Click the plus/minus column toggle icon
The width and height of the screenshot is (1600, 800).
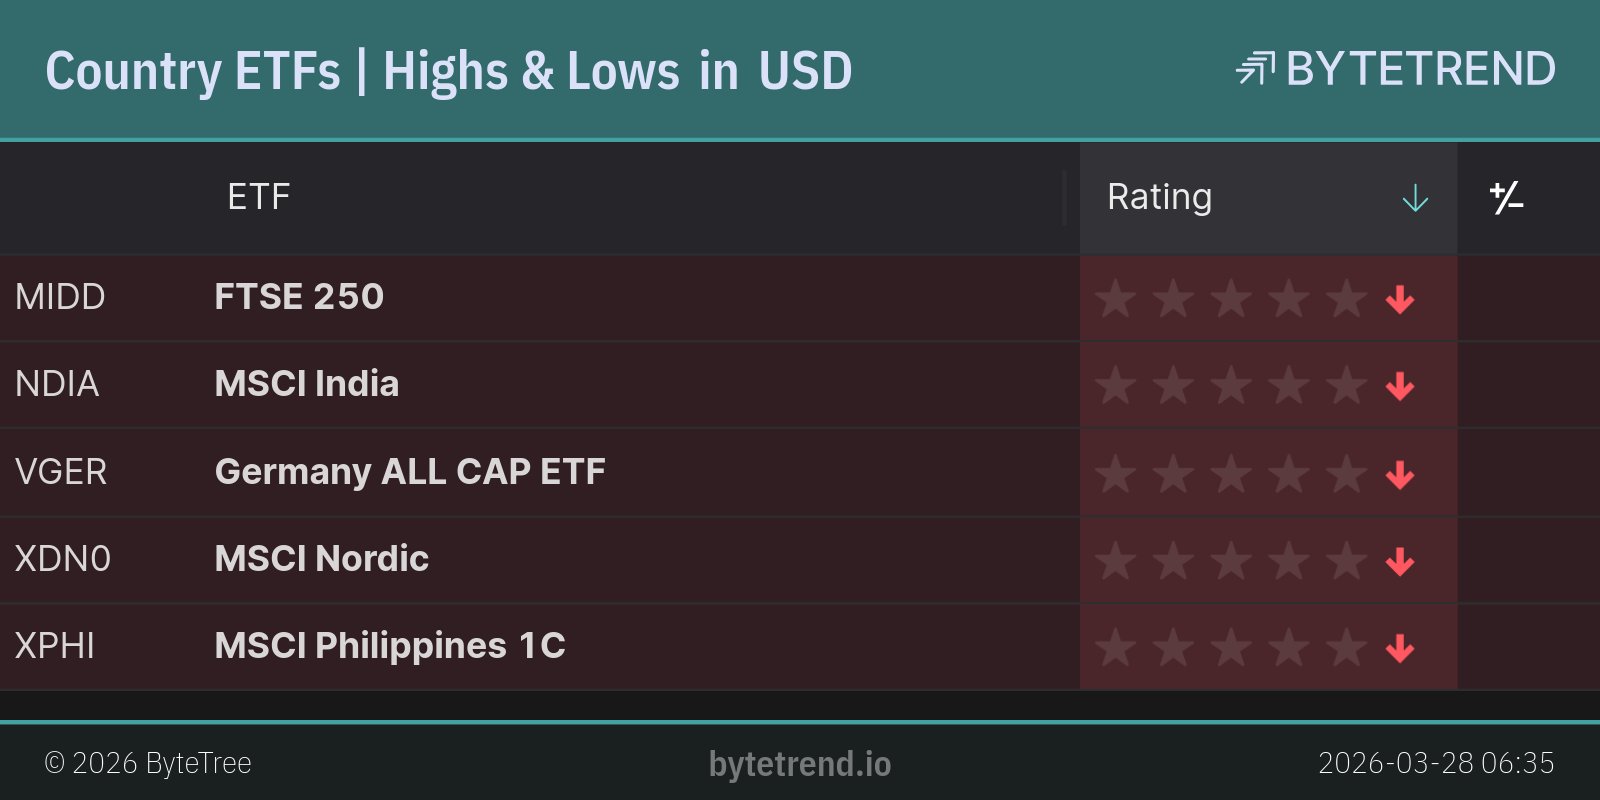tap(1506, 198)
